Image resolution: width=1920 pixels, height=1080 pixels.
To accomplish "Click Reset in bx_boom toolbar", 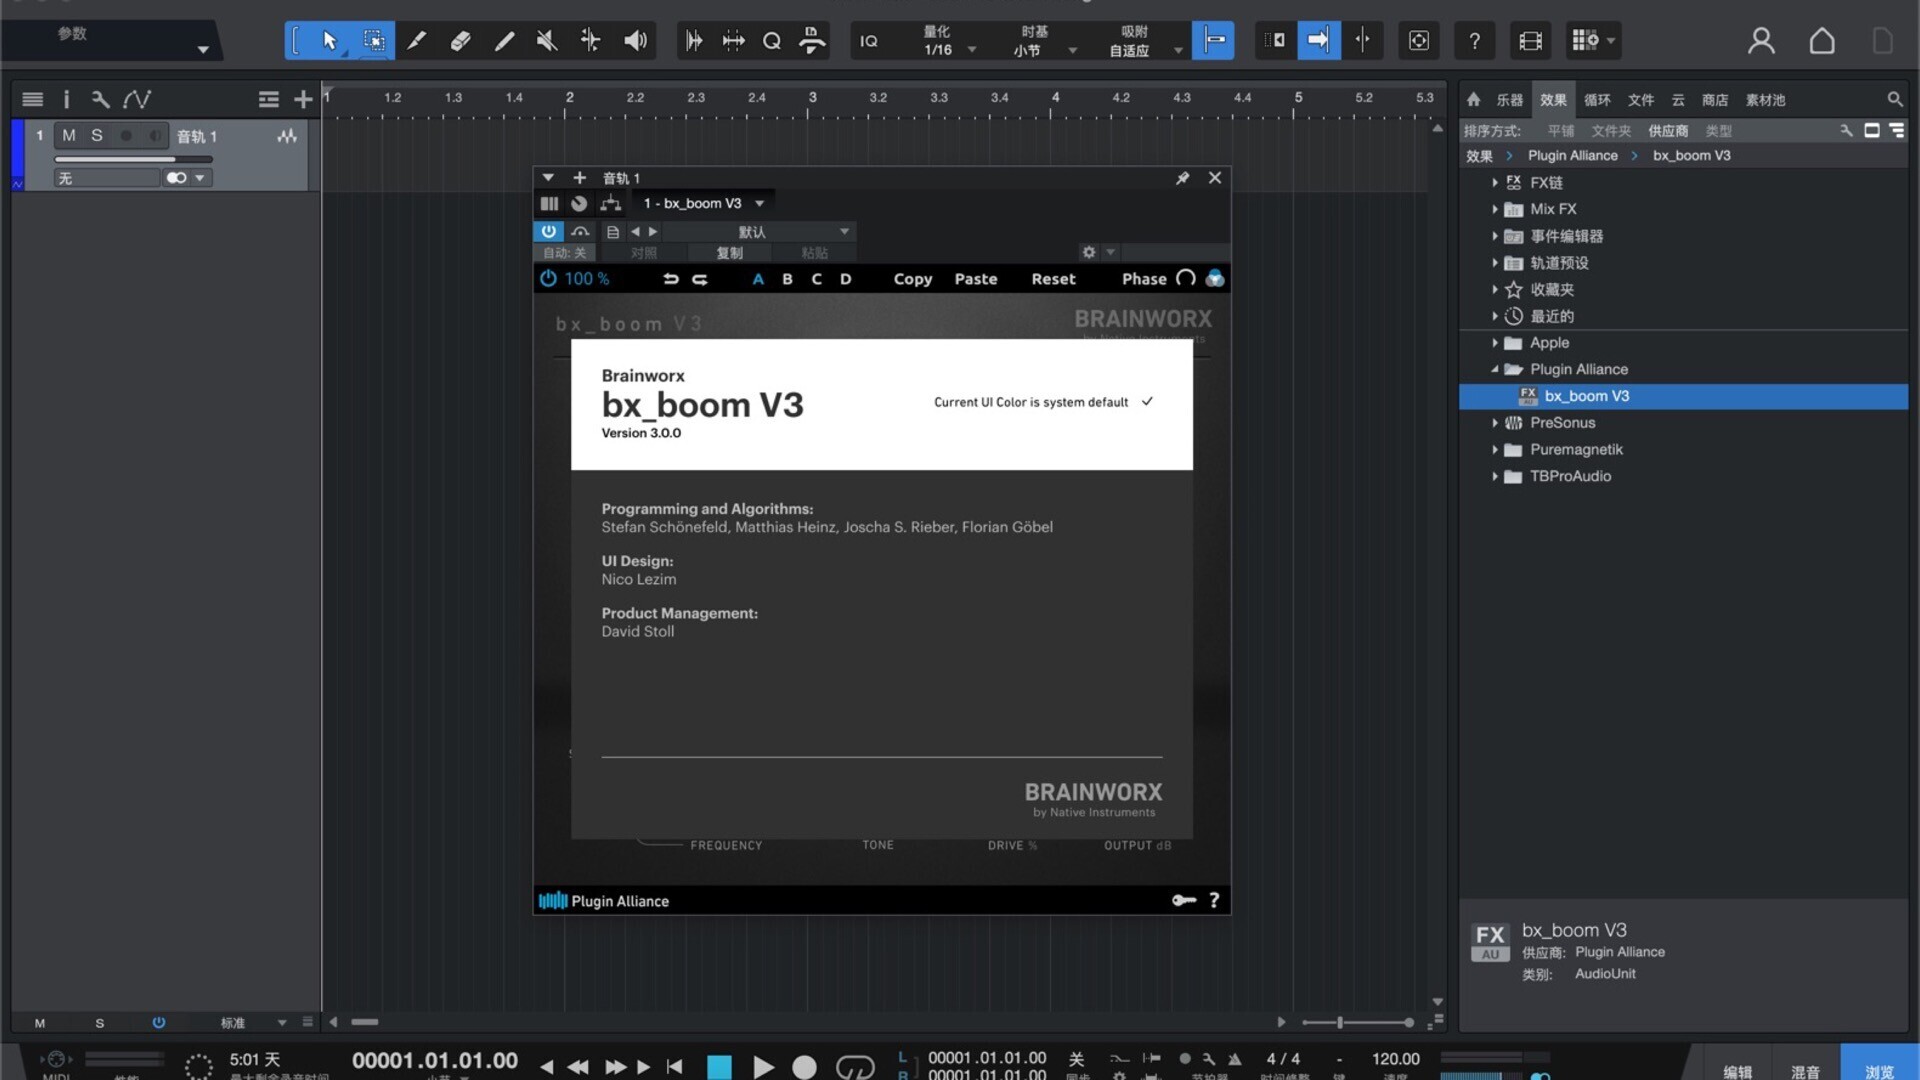I will click(x=1053, y=279).
